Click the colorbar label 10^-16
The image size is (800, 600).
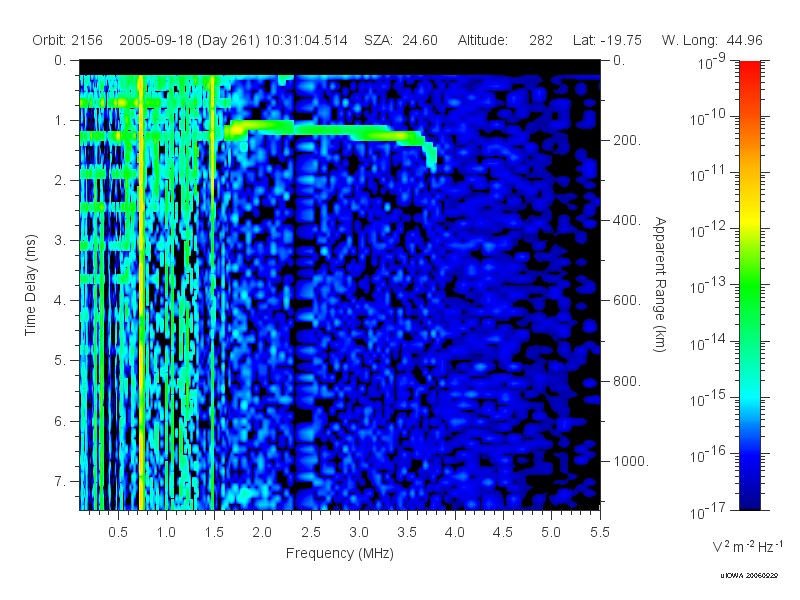click(708, 455)
